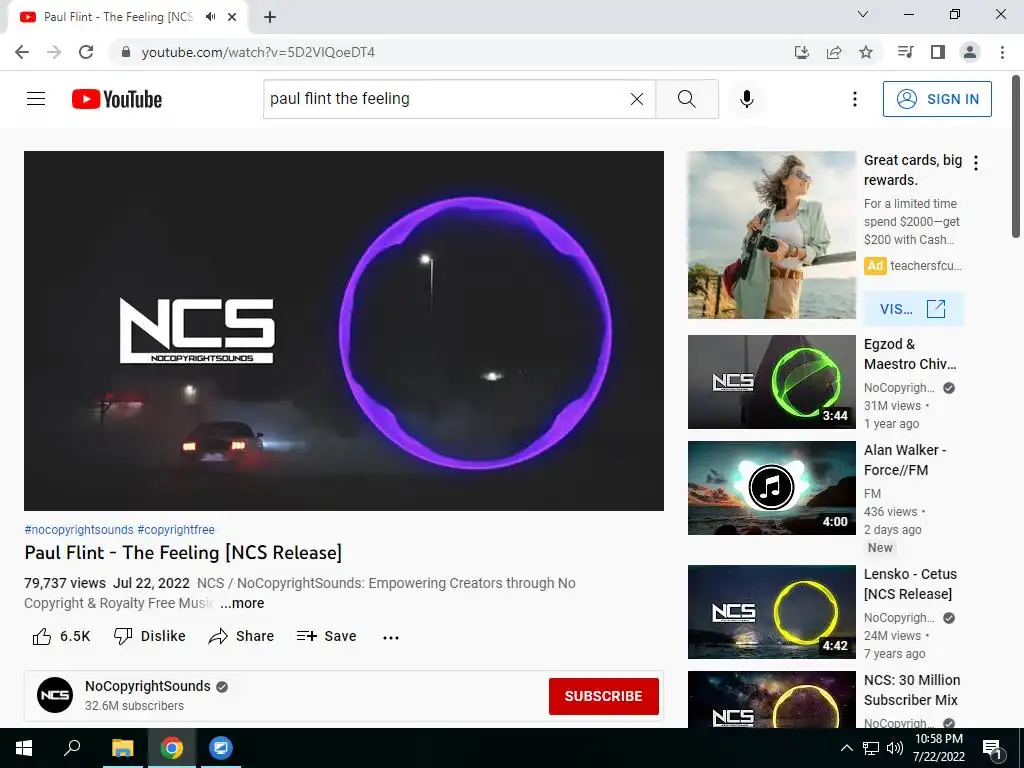
Task: Save video to a playlist
Action: pos(327,636)
